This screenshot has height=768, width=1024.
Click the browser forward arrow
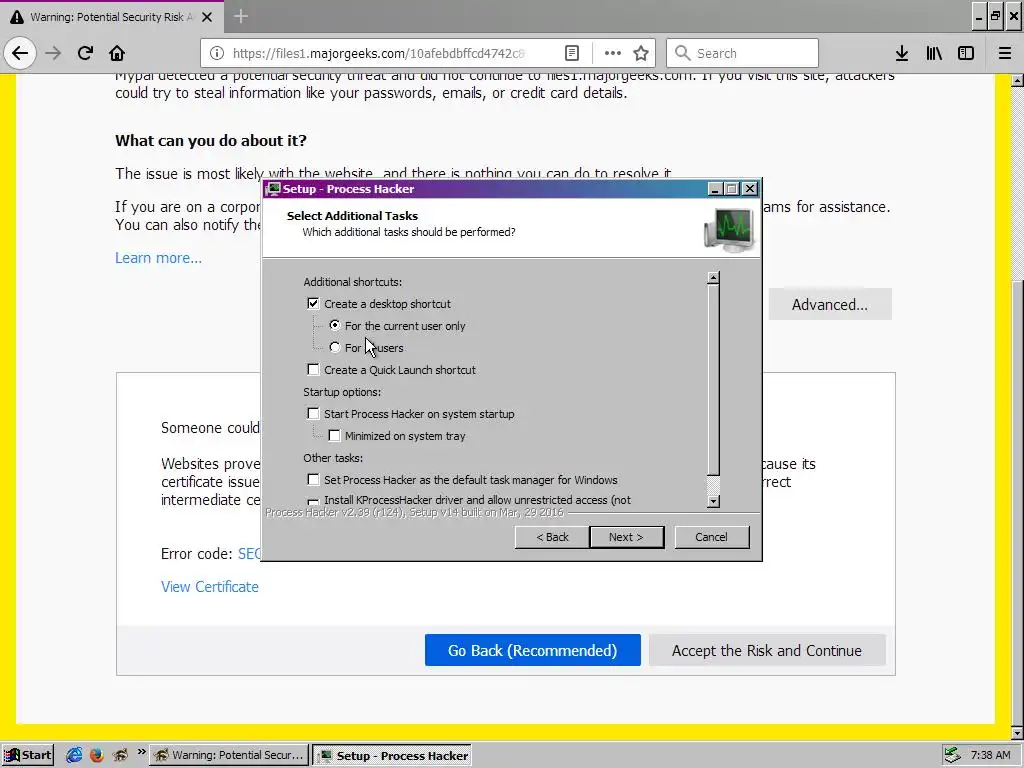[53, 53]
